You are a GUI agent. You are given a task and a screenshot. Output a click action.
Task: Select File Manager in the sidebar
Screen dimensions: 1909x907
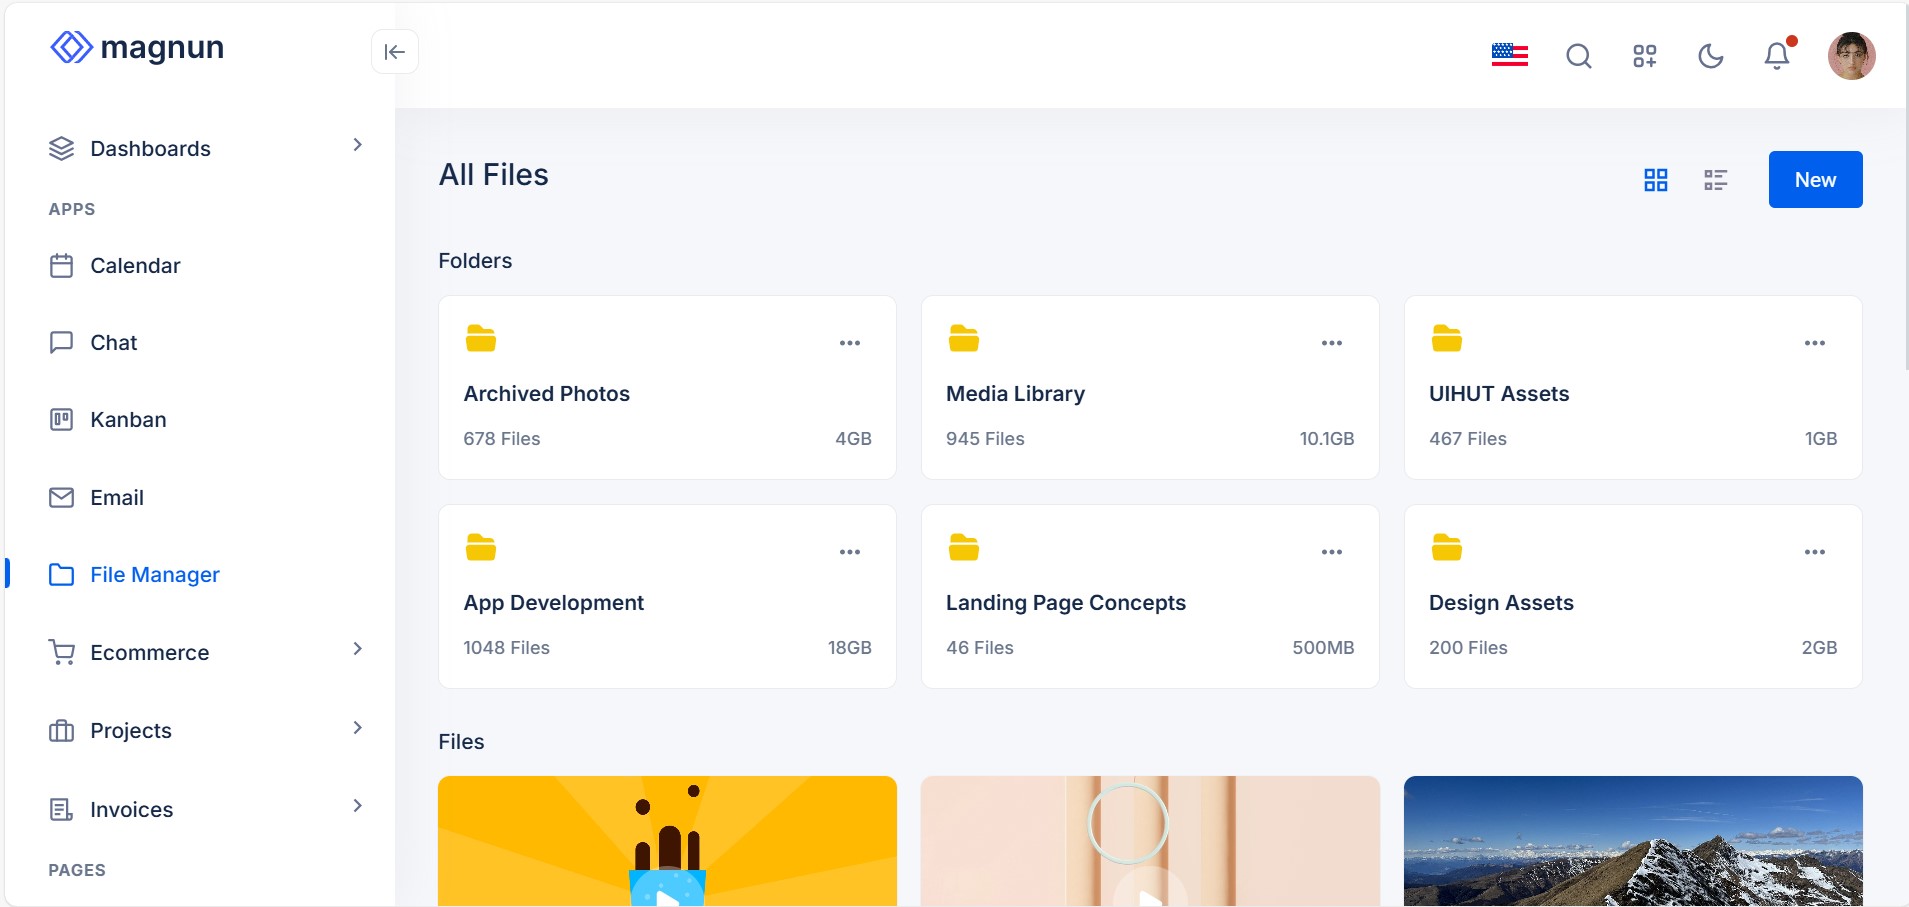[154, 574]
